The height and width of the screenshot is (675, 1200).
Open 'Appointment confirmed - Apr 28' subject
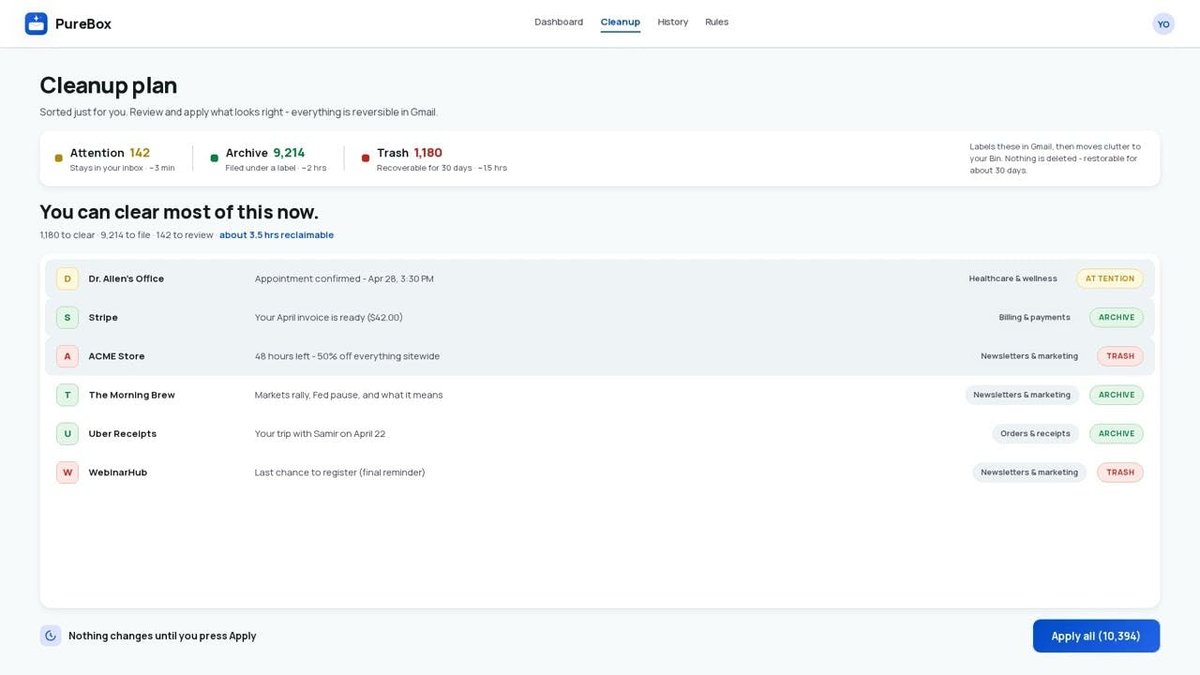point(344,279)
